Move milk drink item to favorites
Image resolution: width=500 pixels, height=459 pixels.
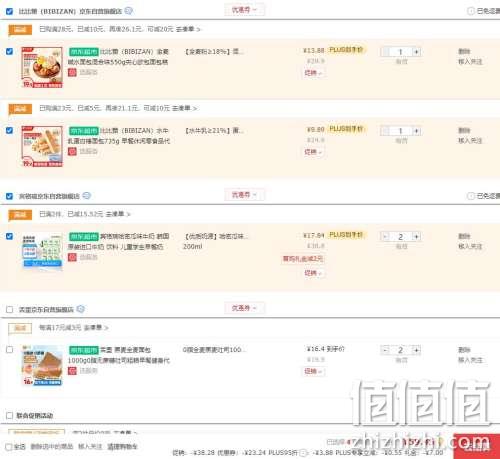pos(470,246)
